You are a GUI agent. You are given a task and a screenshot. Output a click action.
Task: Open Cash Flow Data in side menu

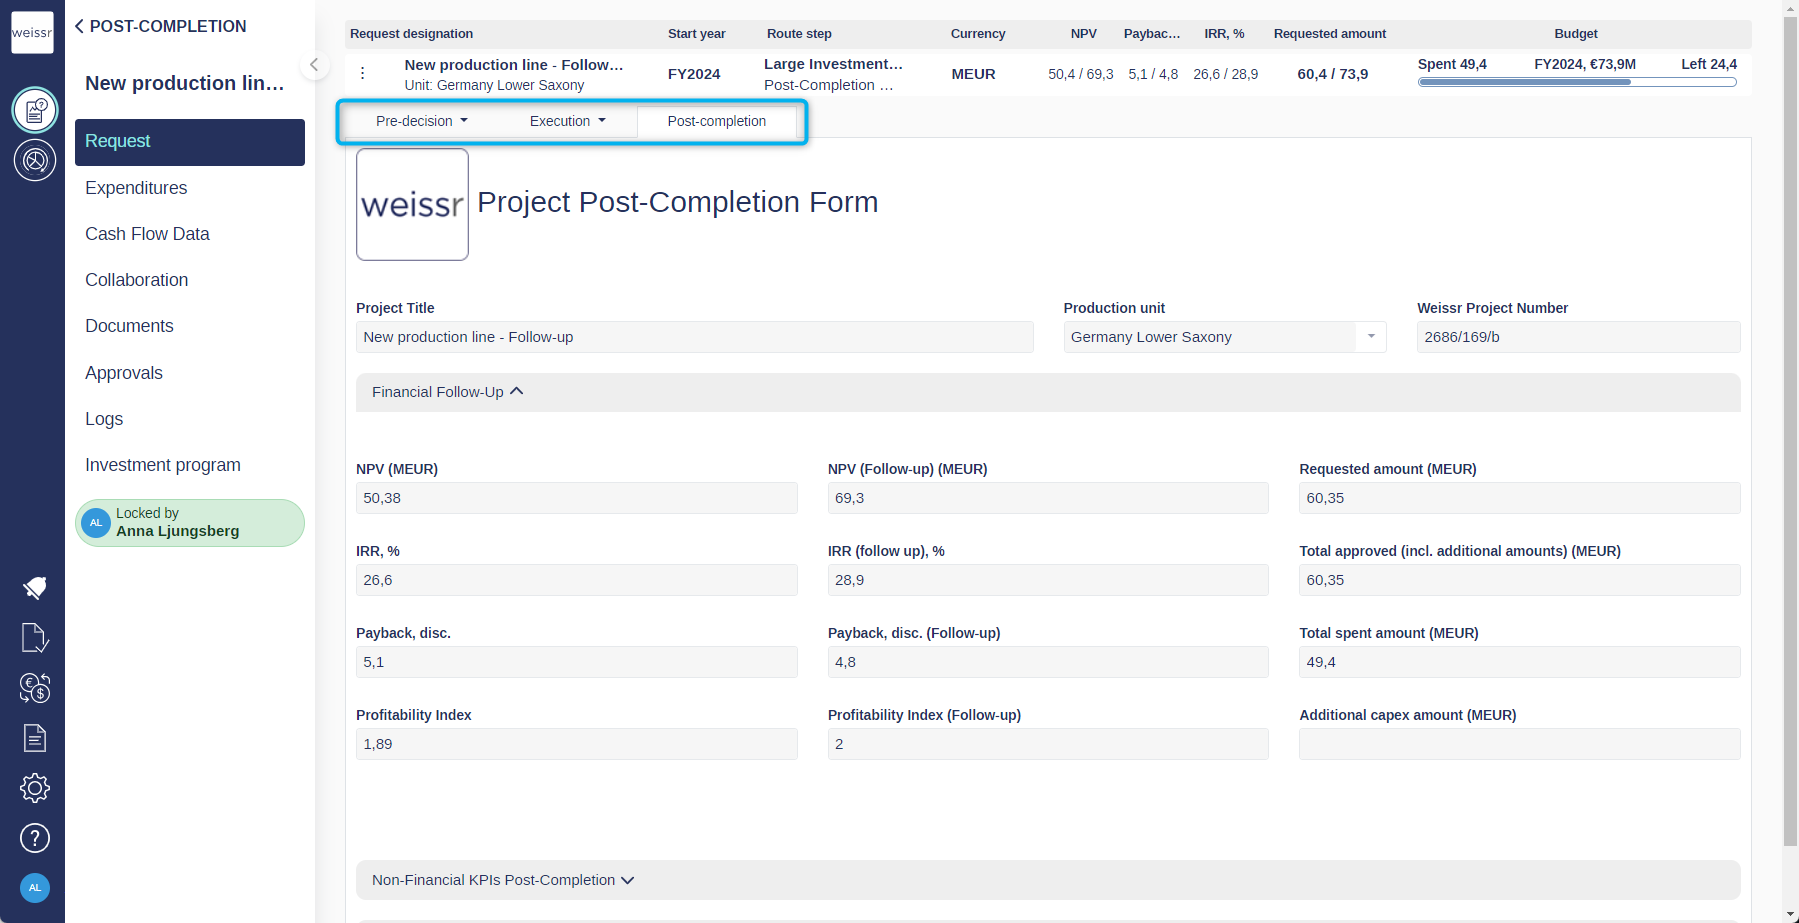147,234
